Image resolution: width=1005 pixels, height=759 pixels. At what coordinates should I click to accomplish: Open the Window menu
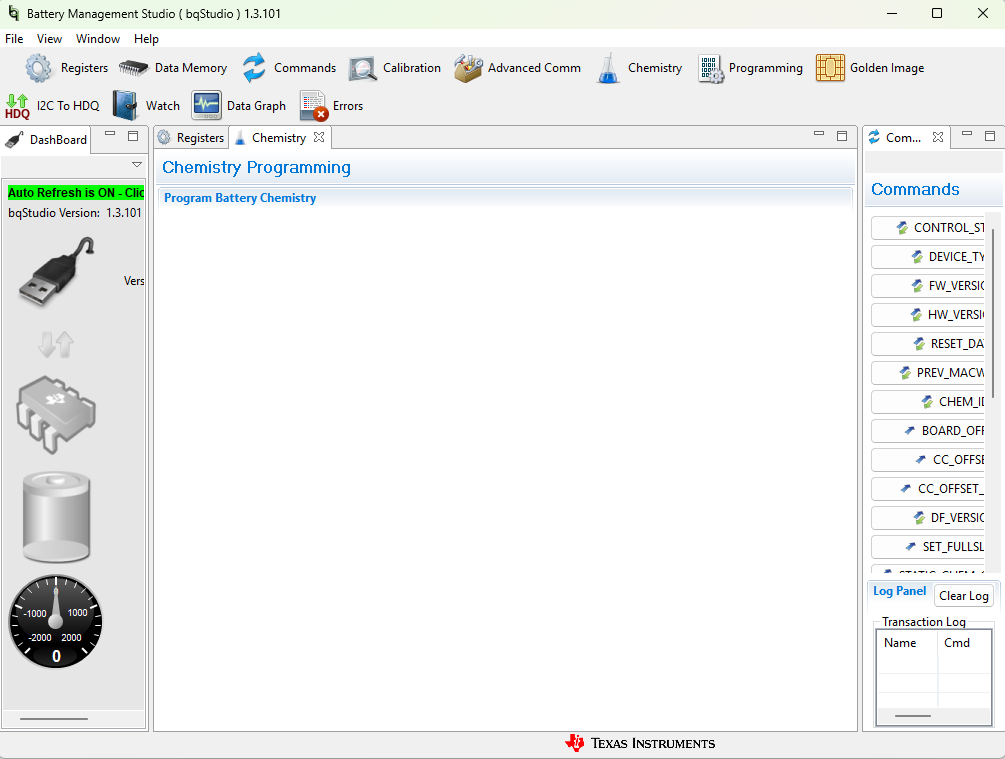coord(97,38)
